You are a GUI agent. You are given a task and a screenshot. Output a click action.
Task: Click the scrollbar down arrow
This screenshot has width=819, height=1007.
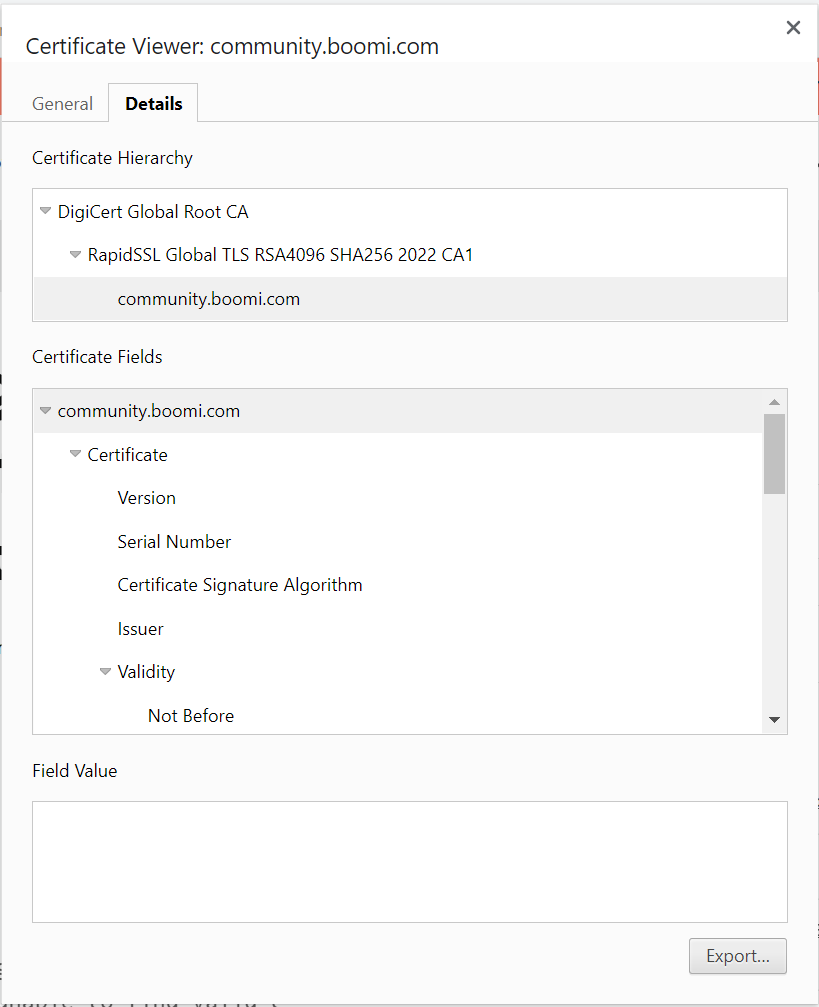pos(775,717)
